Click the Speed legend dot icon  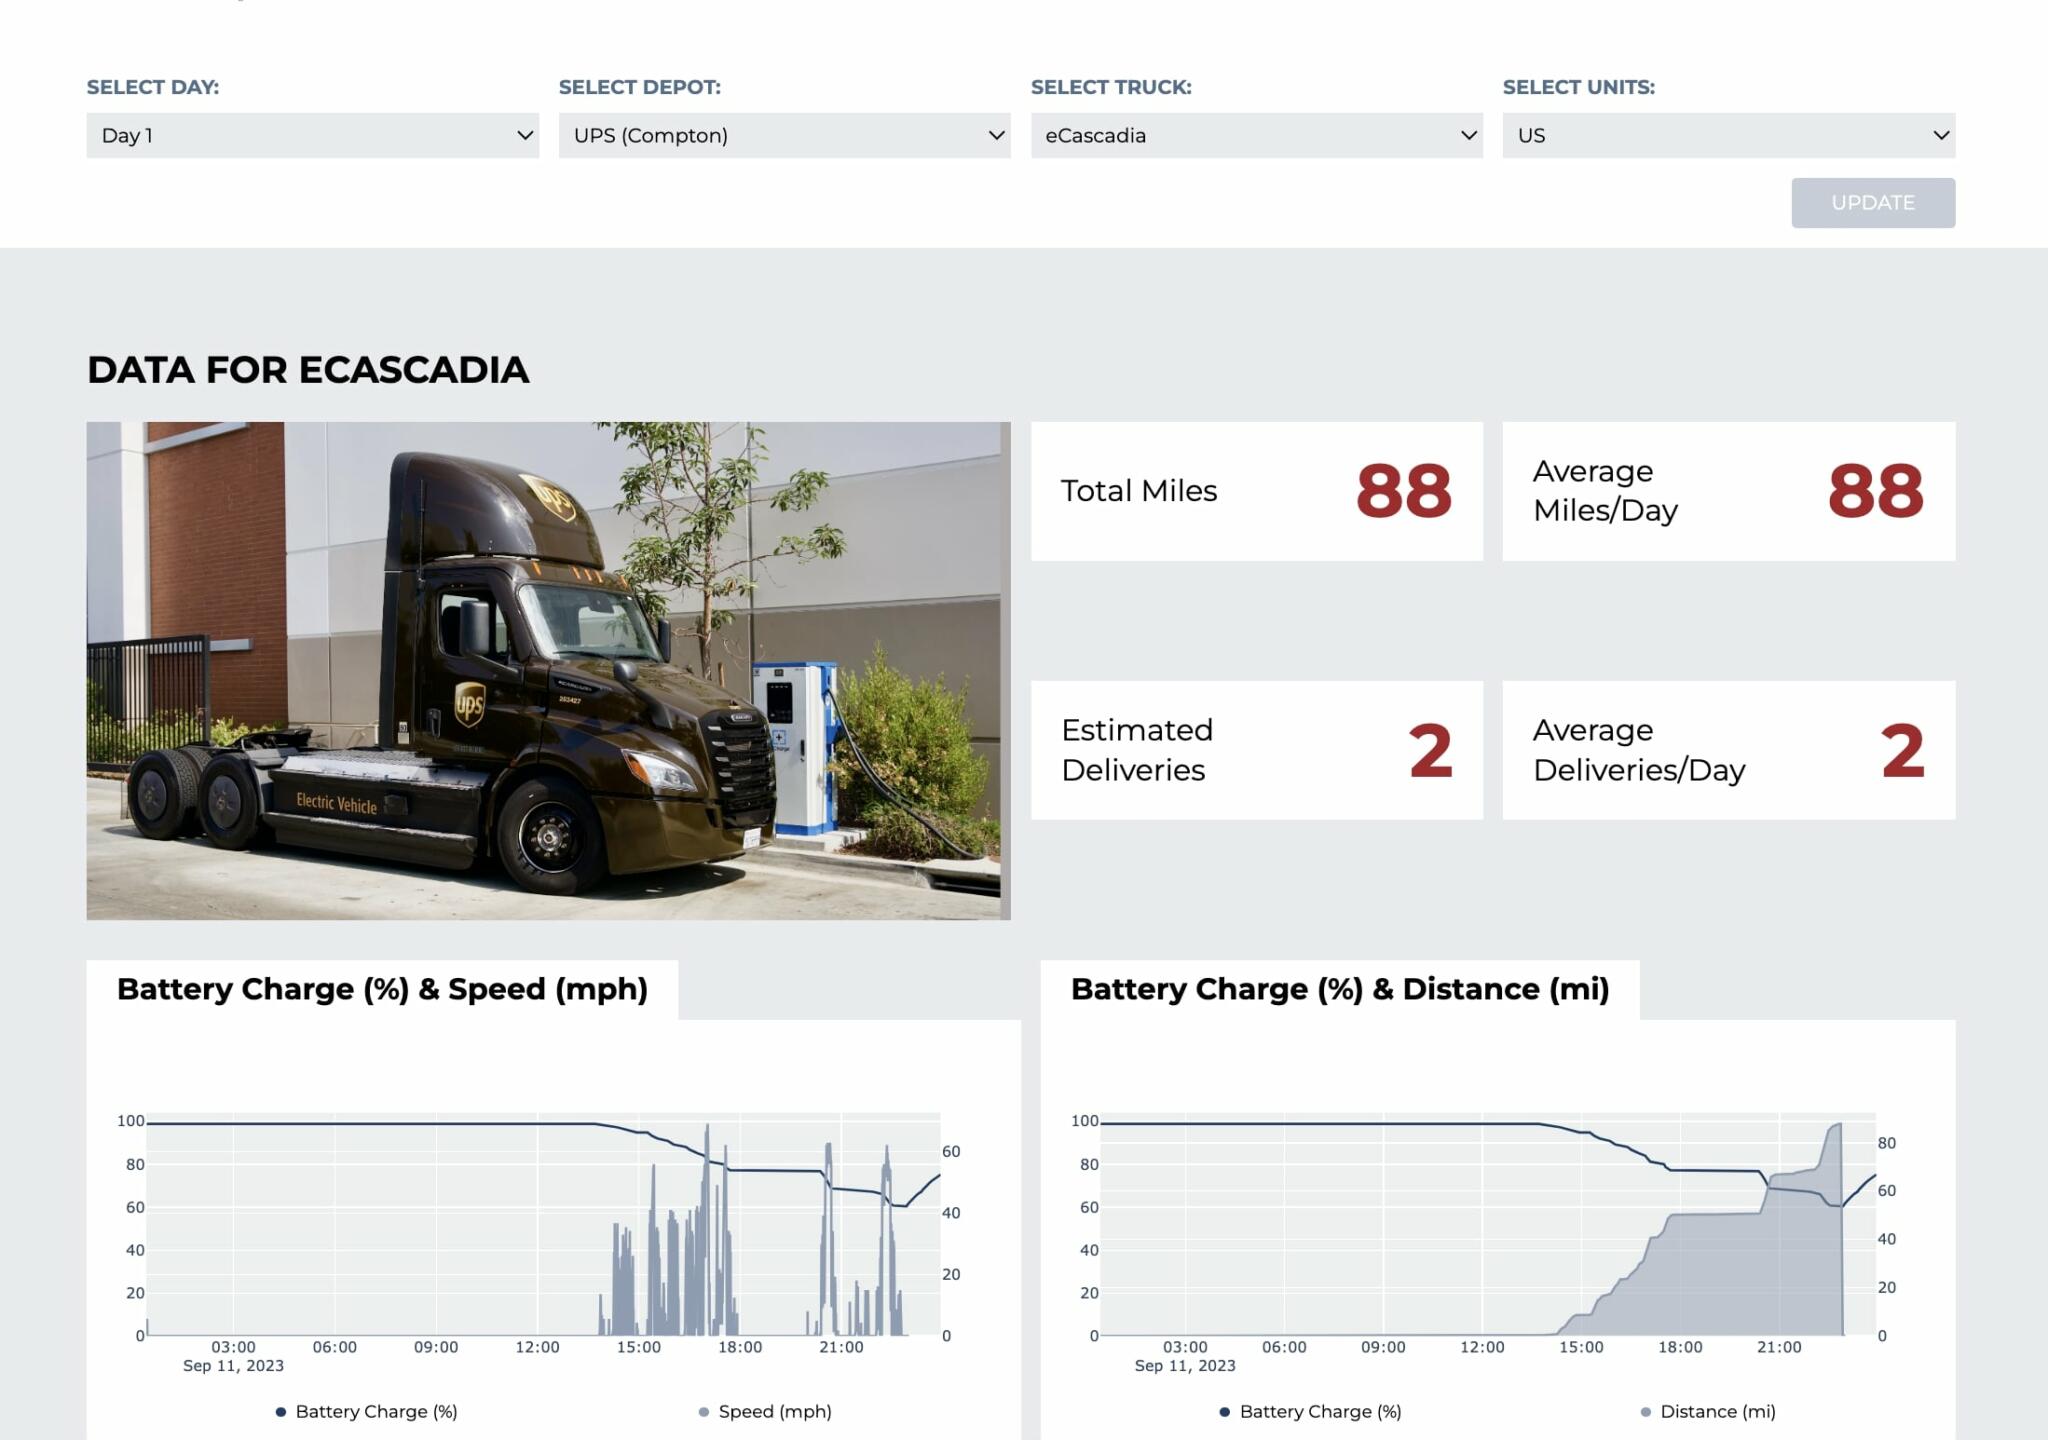click(x=705, y=1411)
